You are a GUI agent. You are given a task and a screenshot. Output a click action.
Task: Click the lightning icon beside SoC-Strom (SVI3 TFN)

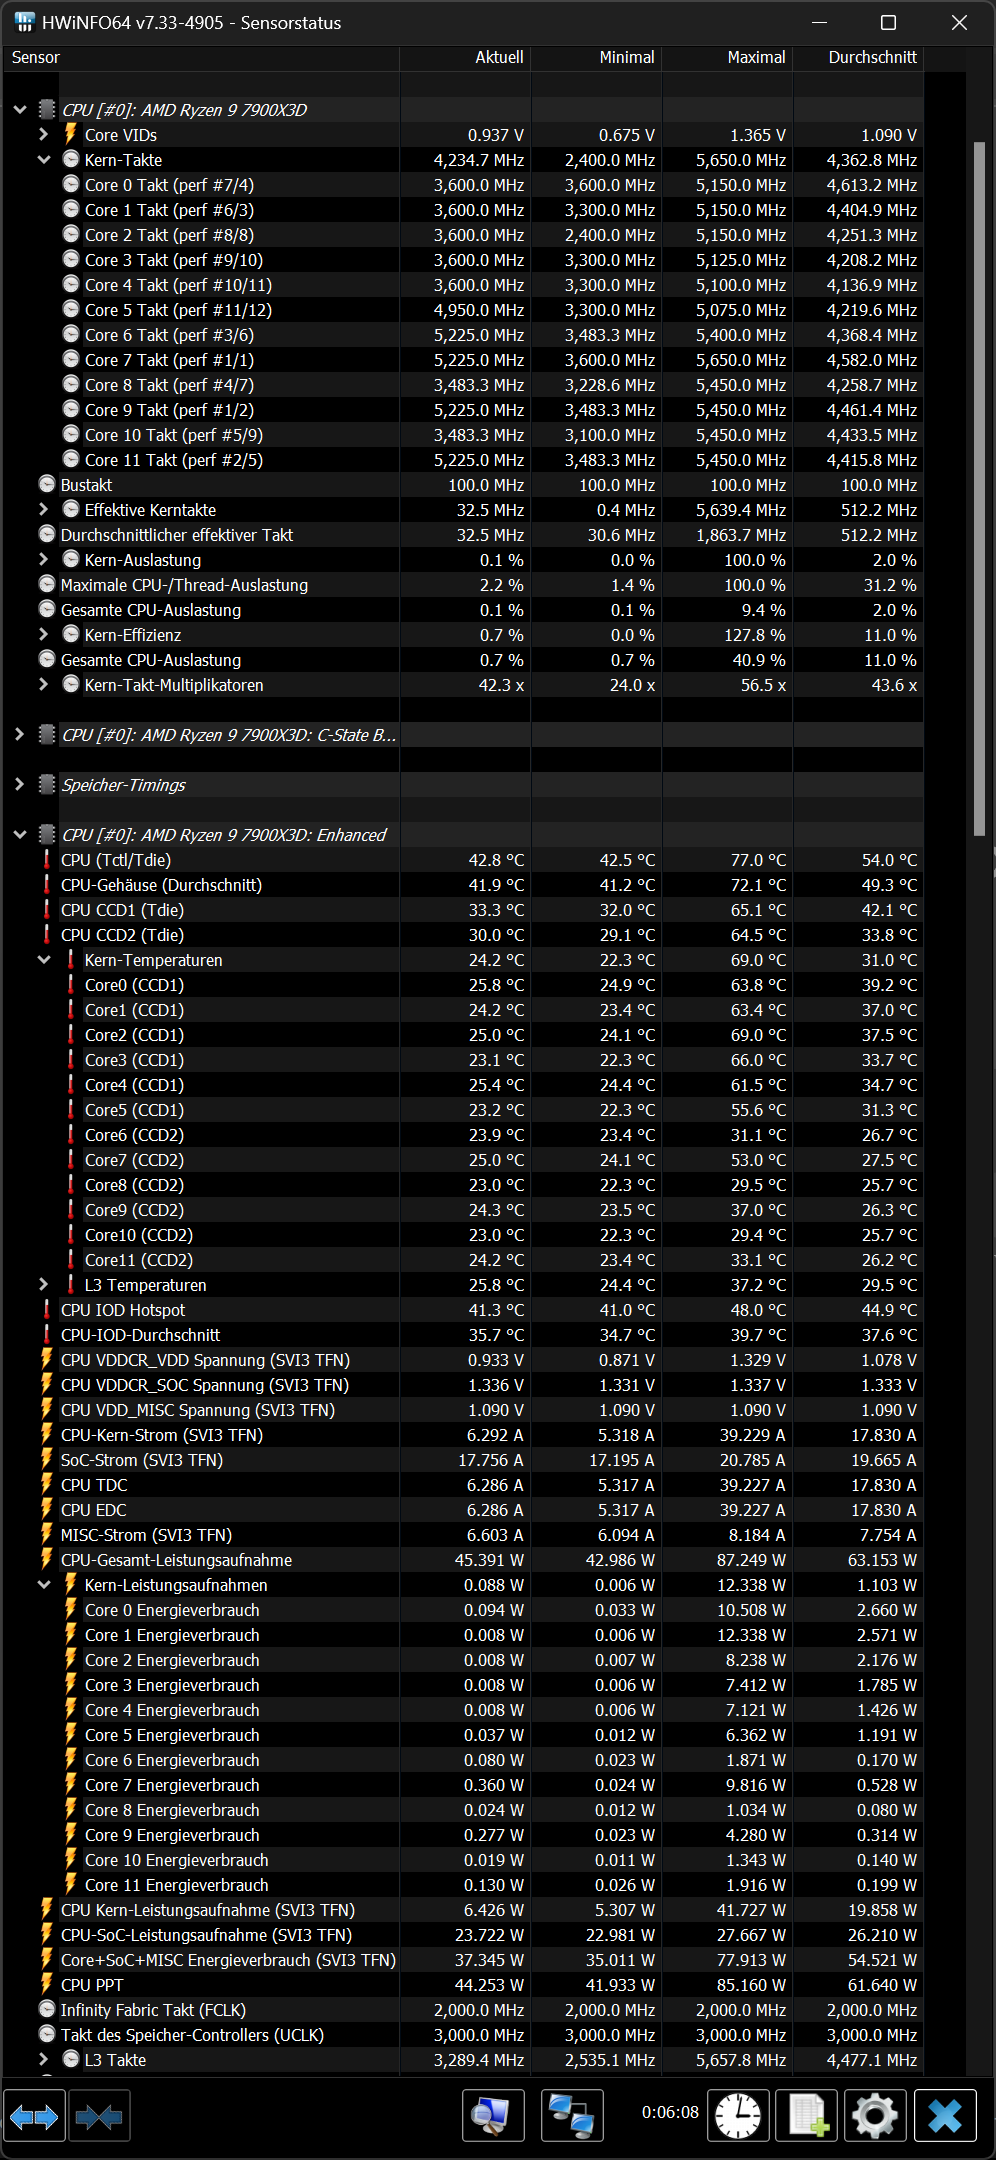[47, 1459]
